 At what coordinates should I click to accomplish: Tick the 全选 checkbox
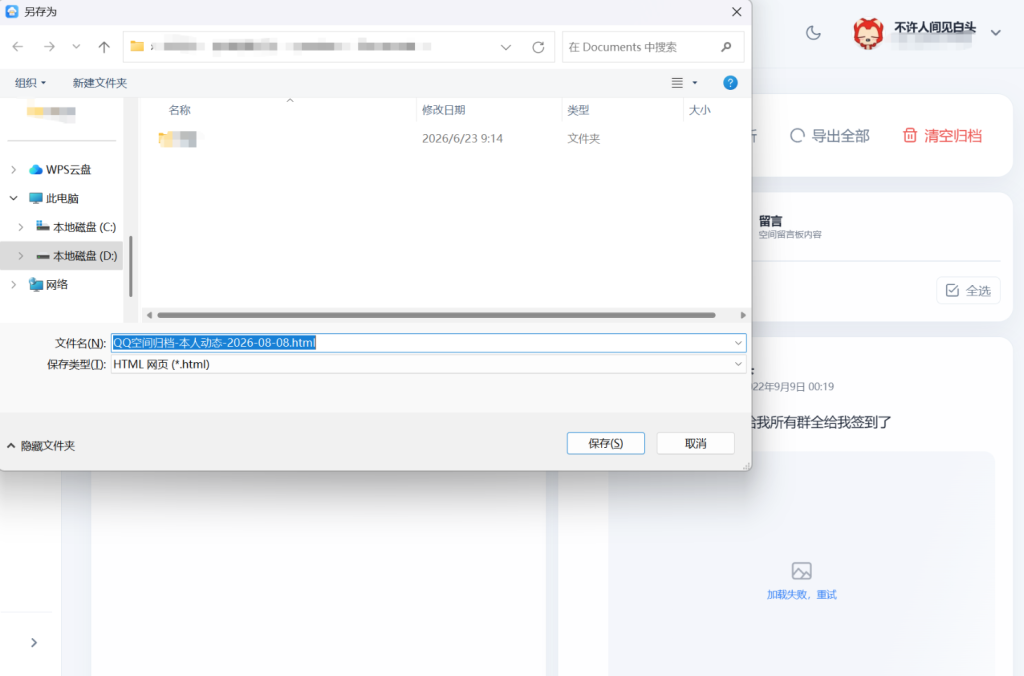[952, 291]
